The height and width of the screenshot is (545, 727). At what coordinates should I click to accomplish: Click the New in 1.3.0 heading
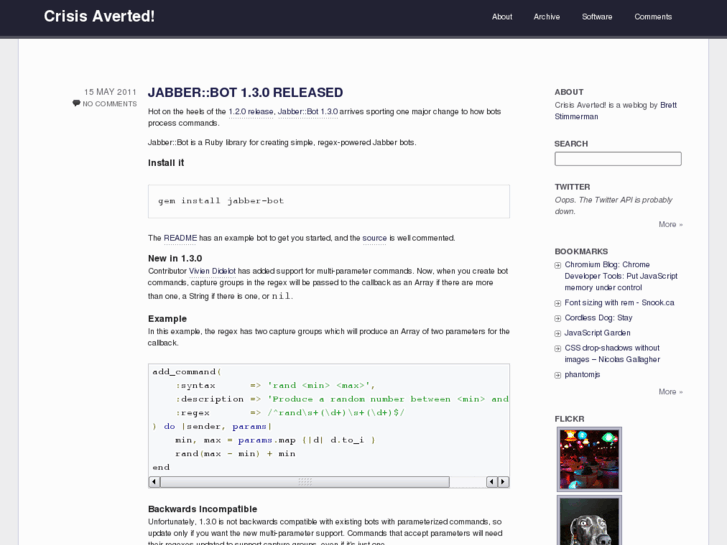click(x=175, y=258)
